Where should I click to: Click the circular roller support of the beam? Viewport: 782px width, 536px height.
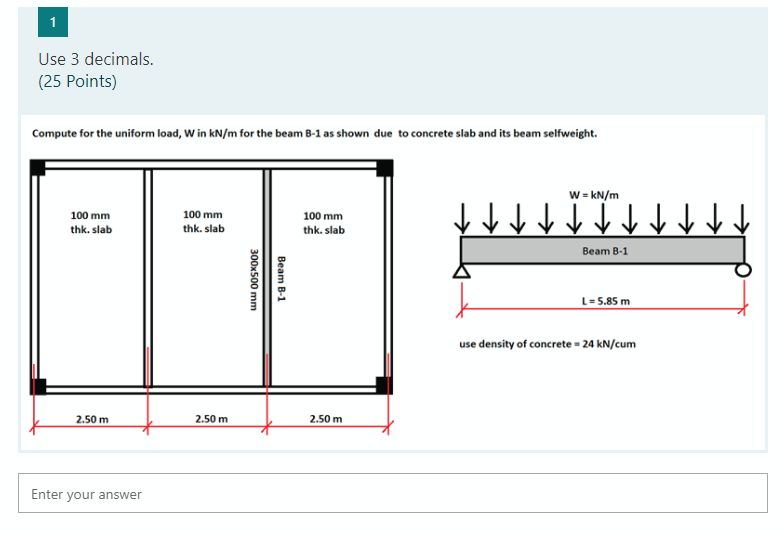(743, 270)
